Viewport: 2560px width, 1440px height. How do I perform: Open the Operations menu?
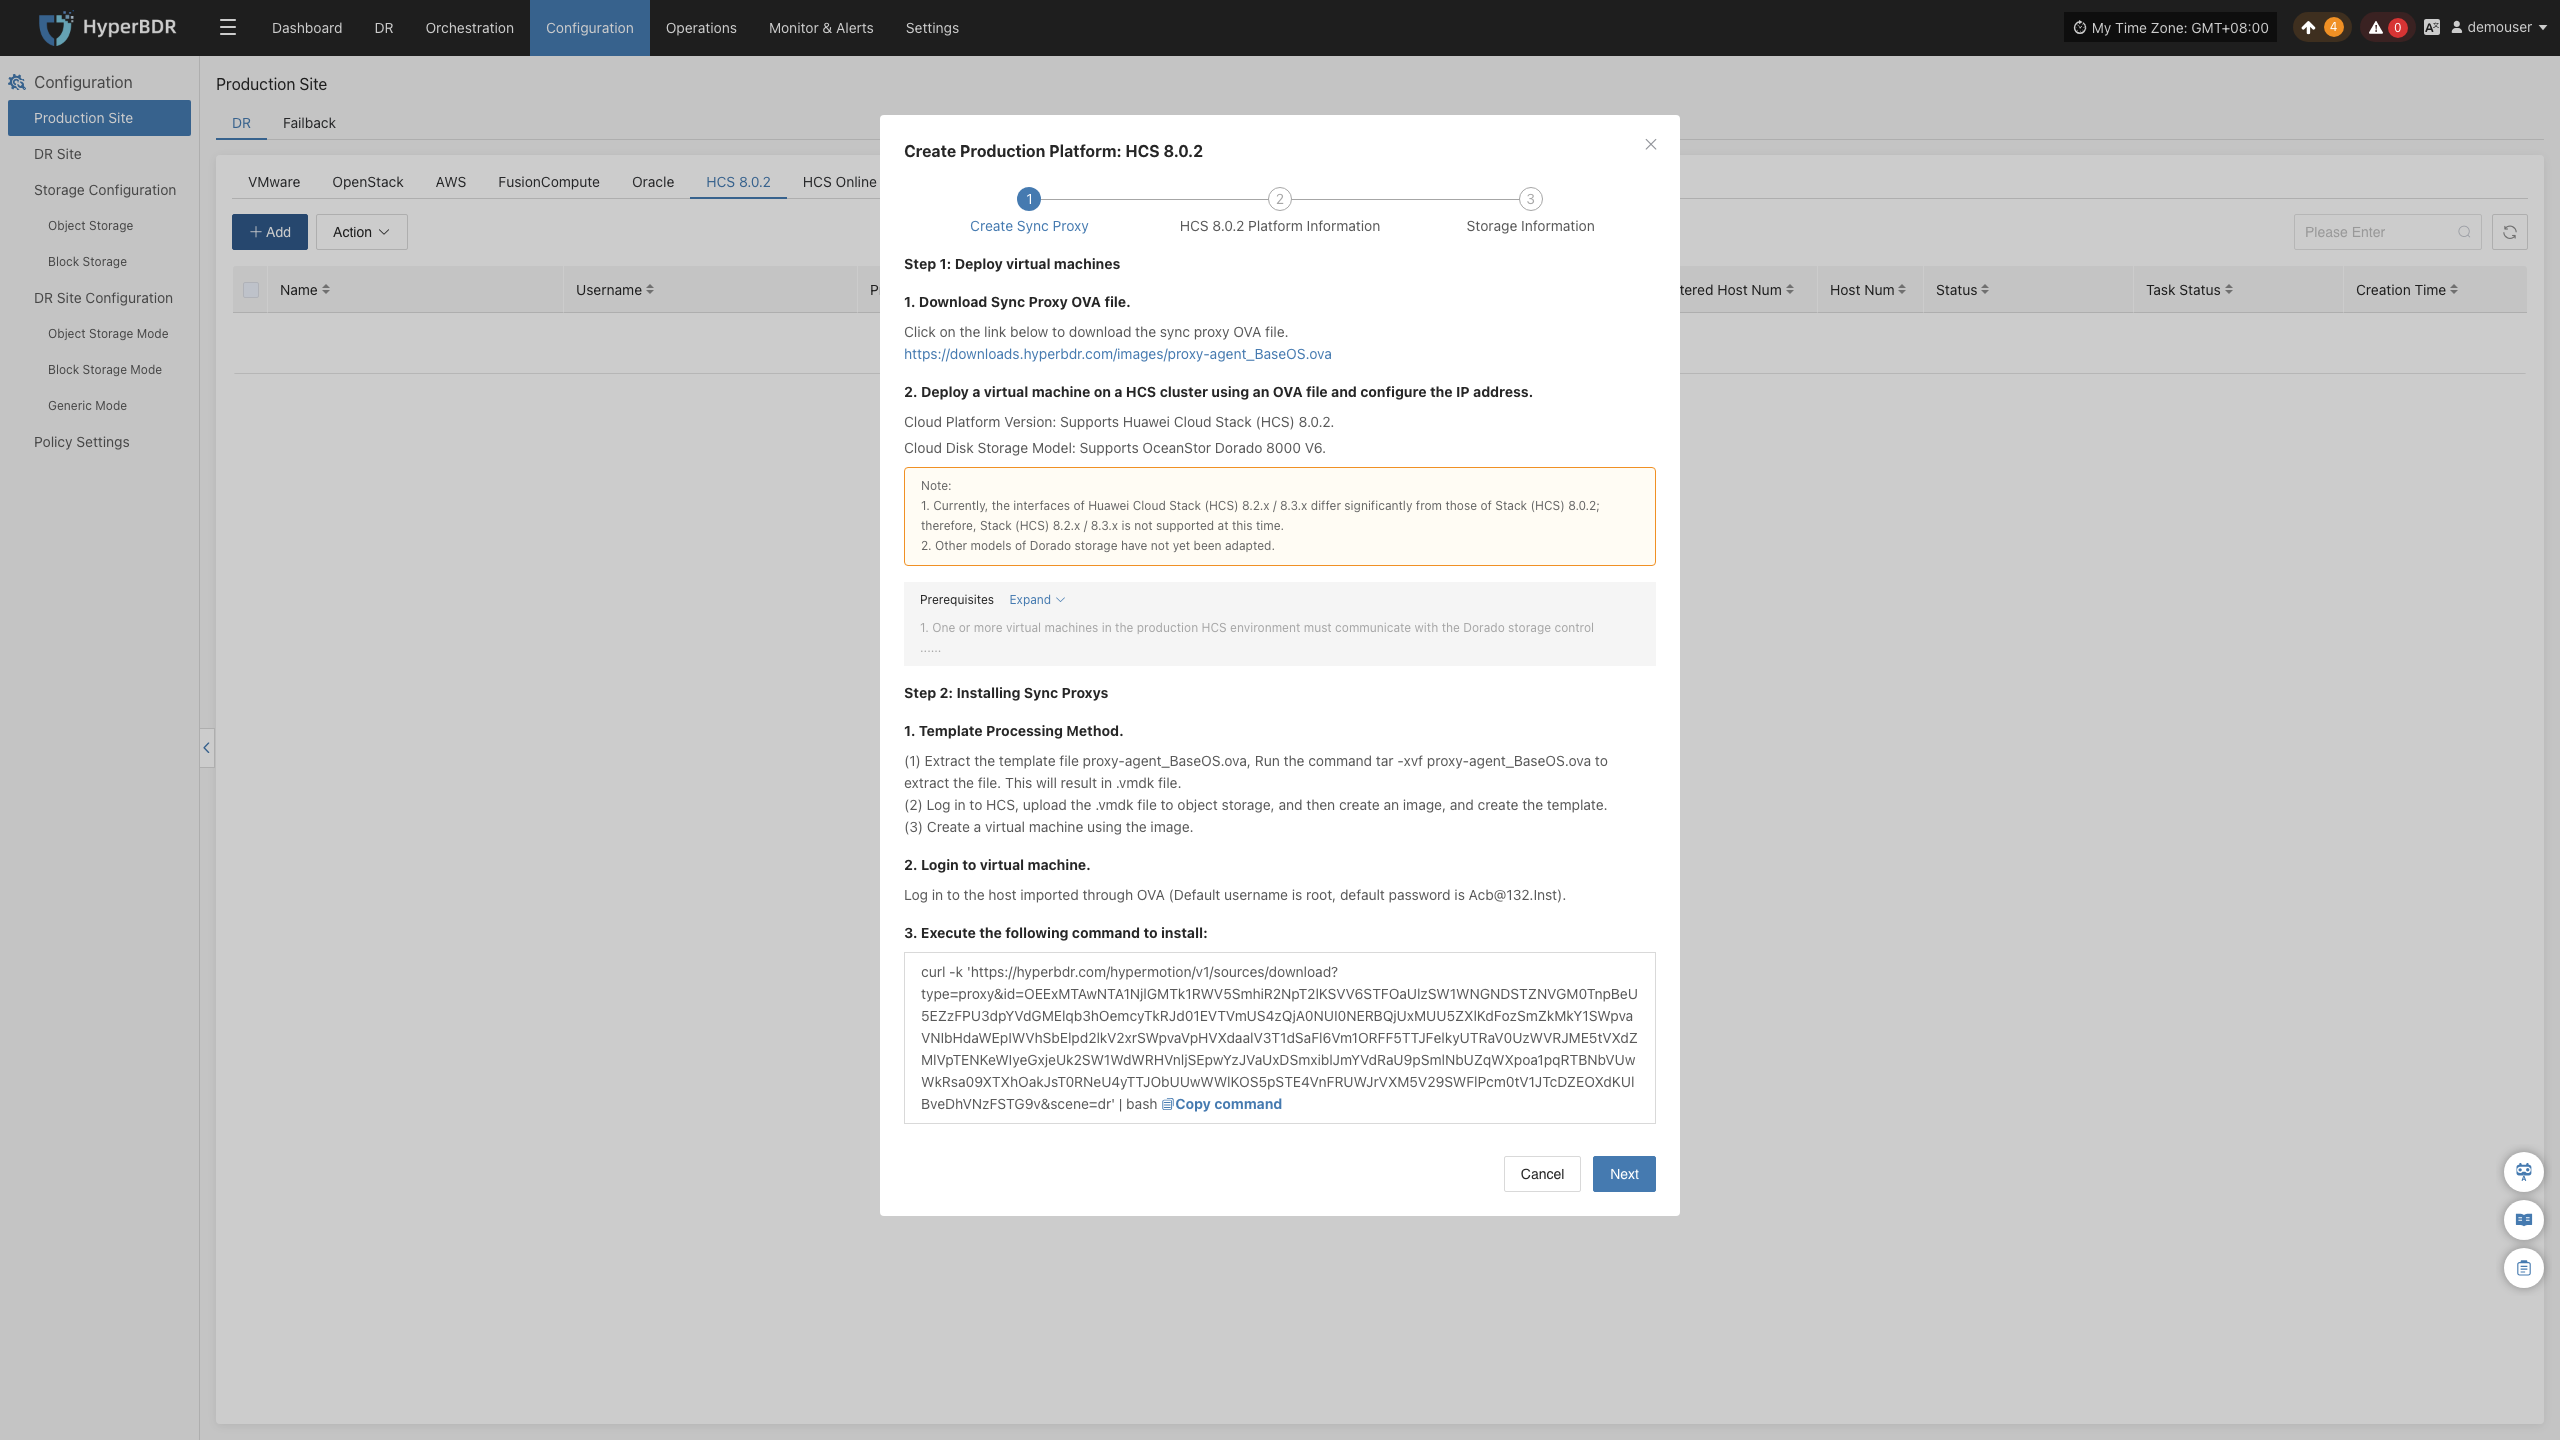tap(701, 28)
